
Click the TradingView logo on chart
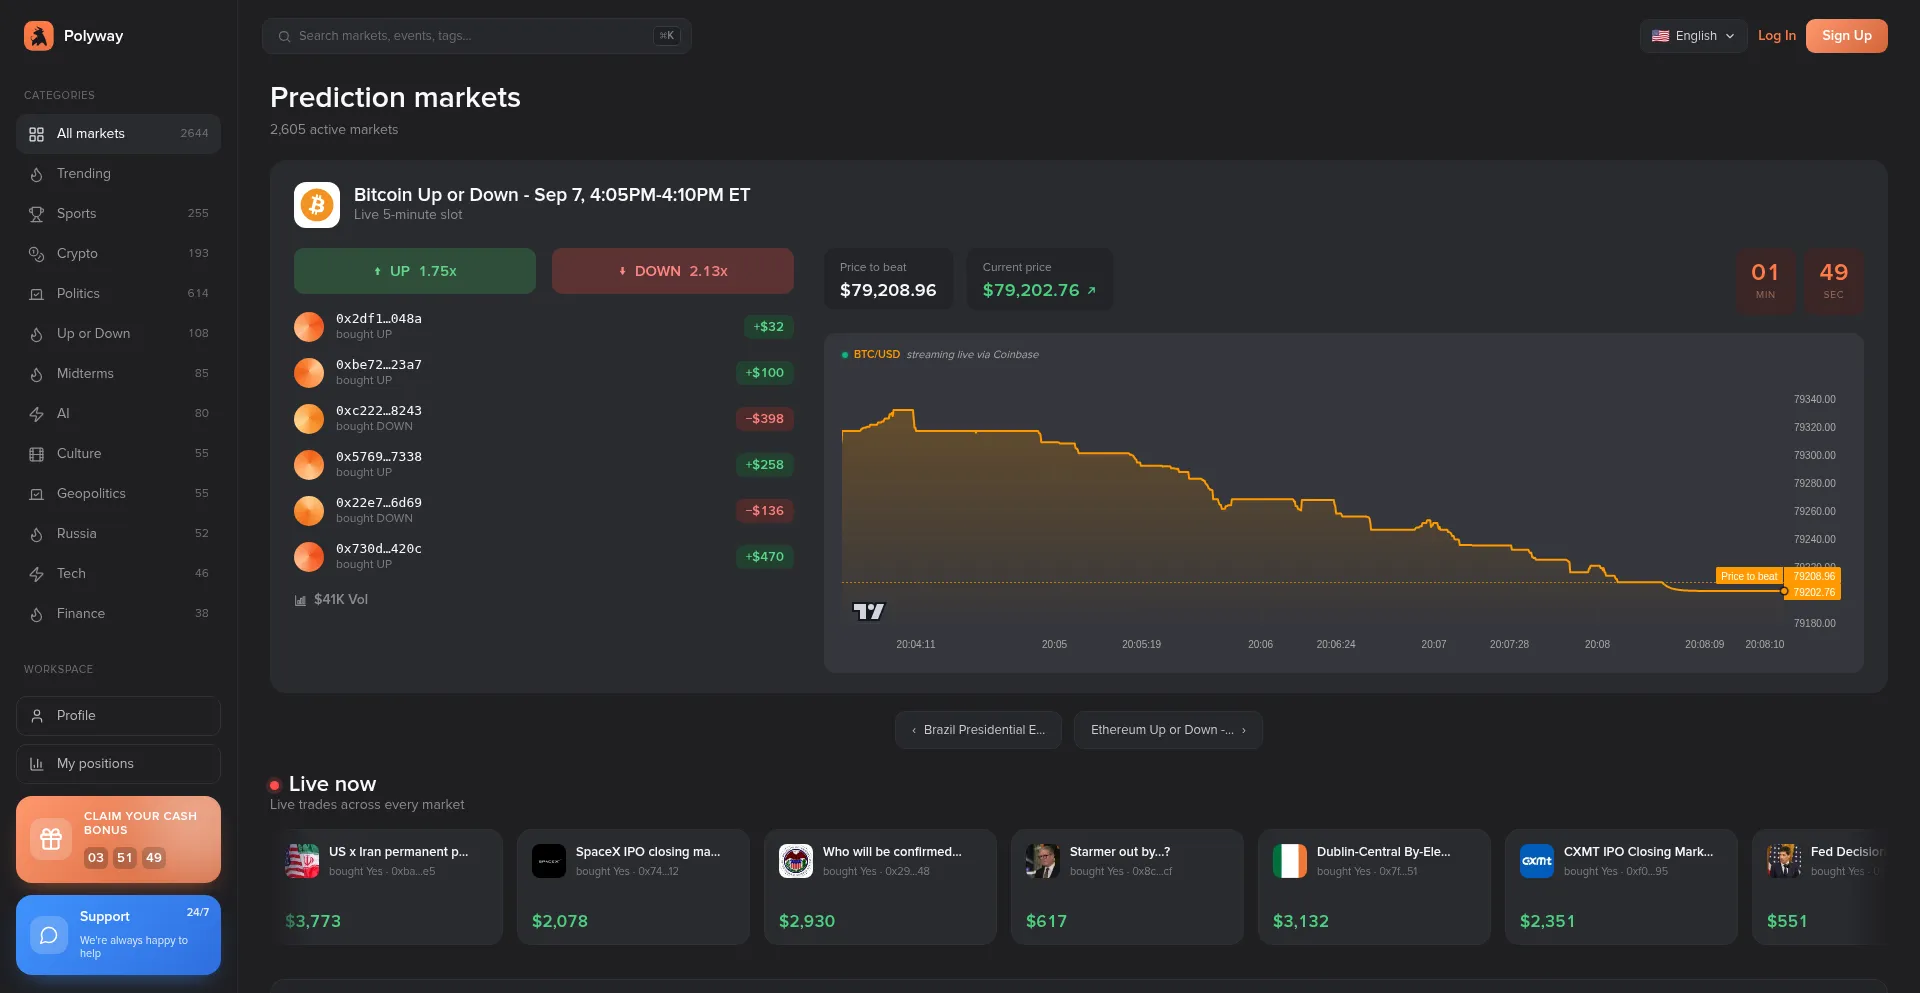(x=868, y=611)
